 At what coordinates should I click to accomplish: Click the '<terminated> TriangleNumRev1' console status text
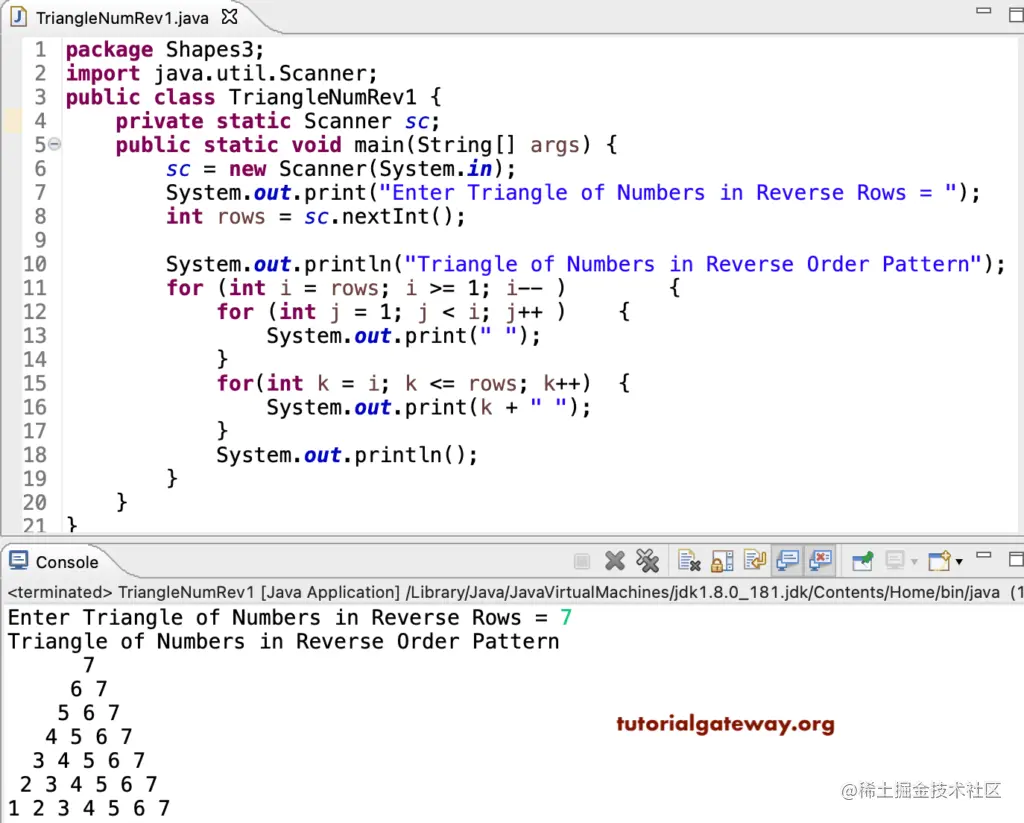click(131, 592)
